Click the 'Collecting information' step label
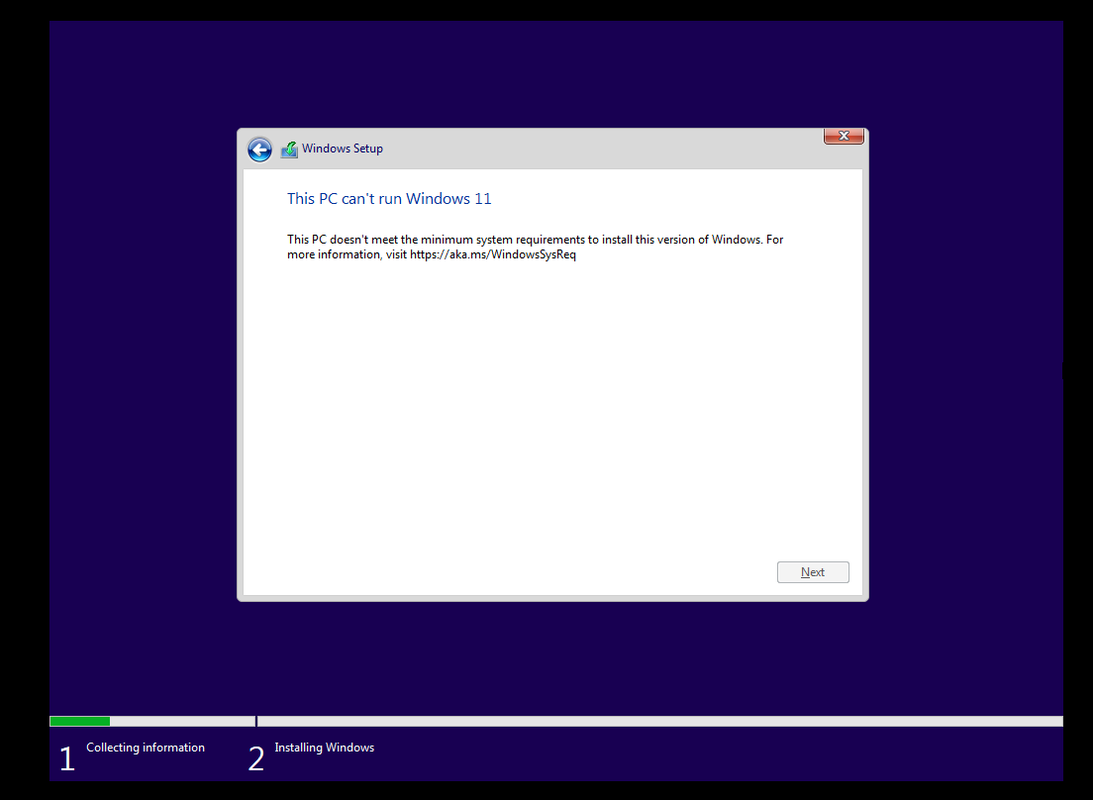 (x=145, y=747)
